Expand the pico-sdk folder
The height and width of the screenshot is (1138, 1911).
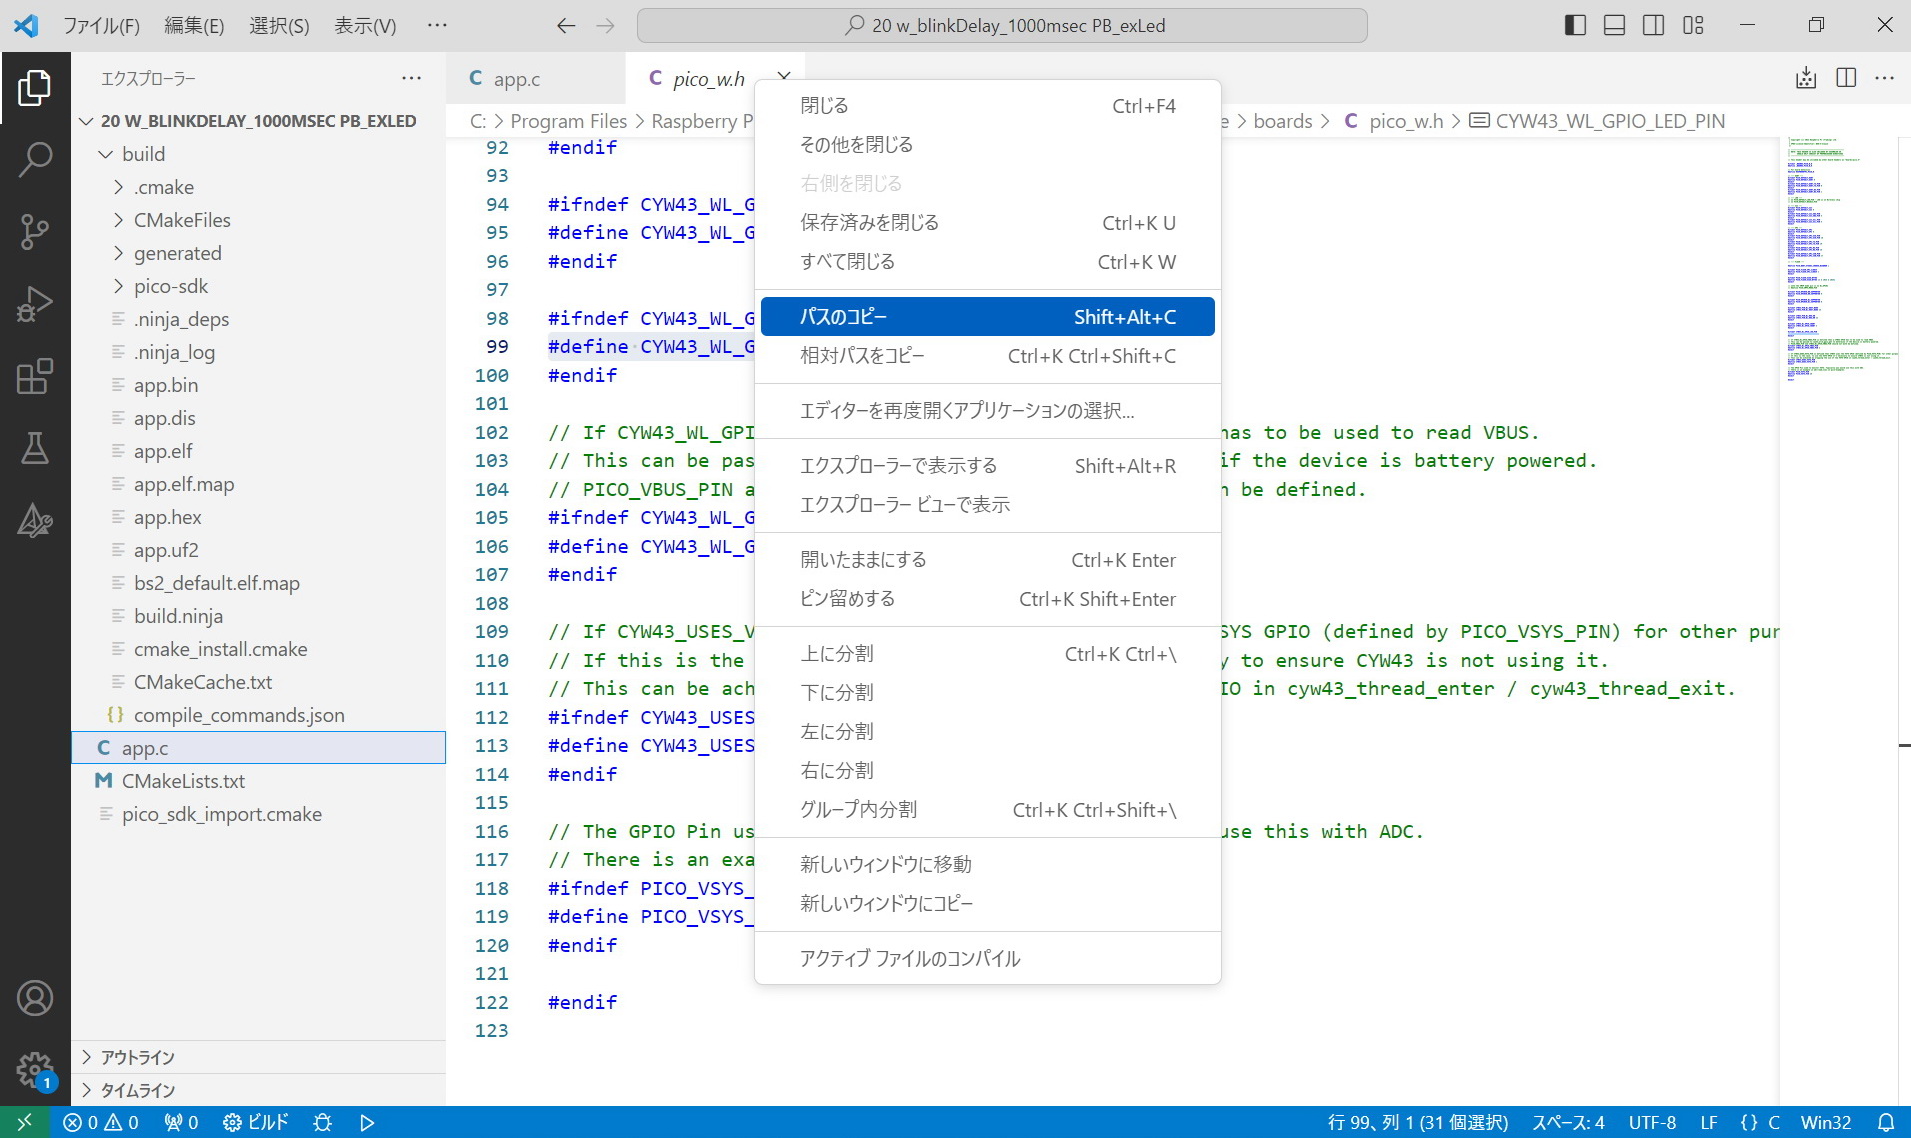click(x=170, y=286)
